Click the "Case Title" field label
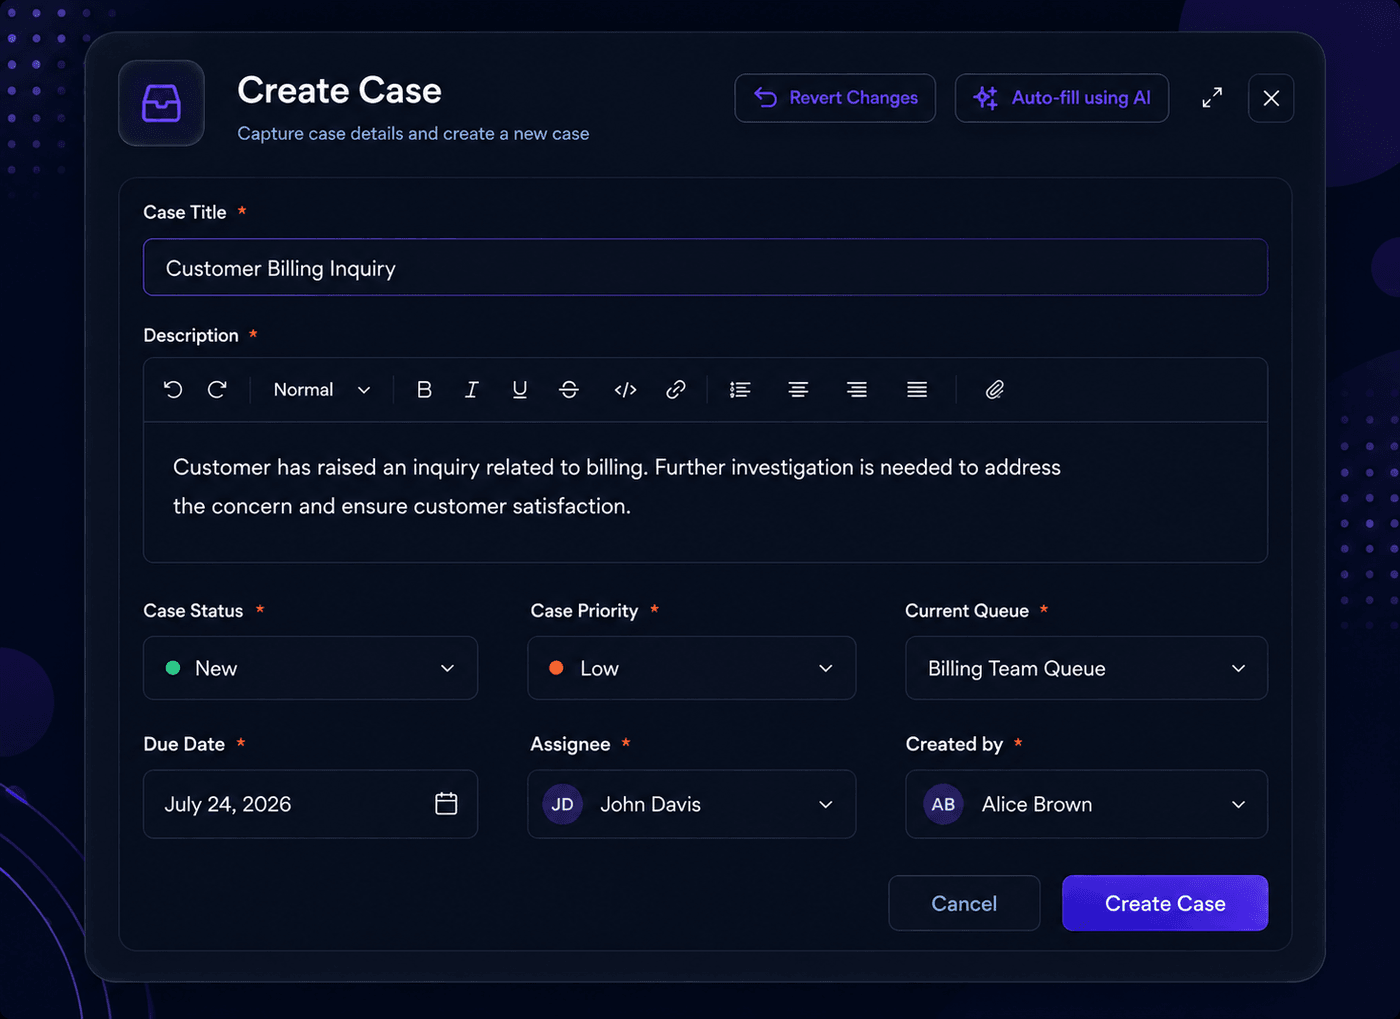Image resolution: width=1400 pixels, height=1019 pixels. (185, 212)
